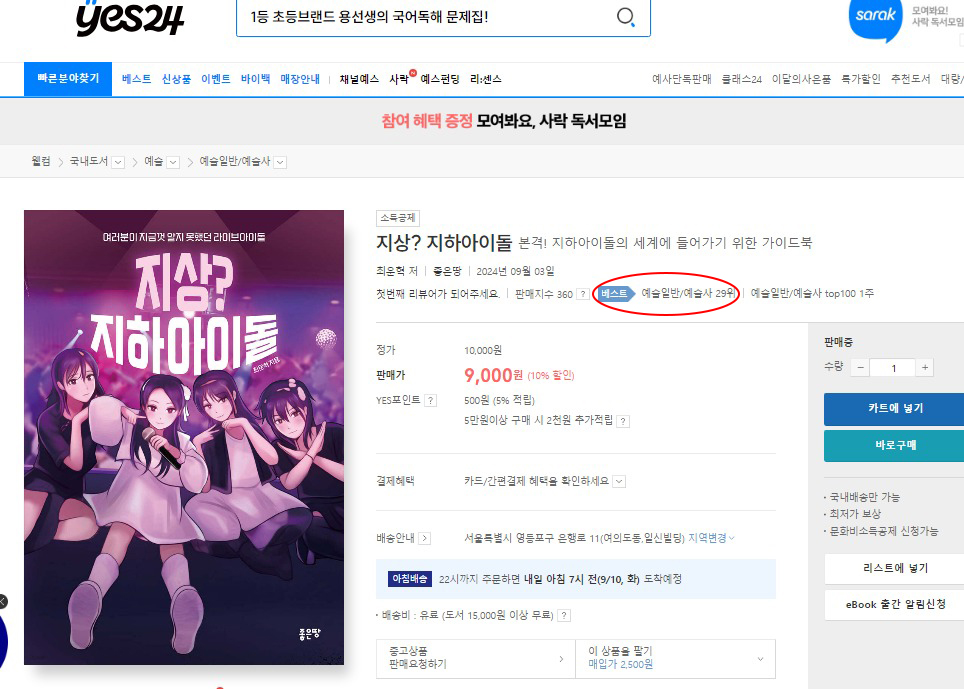The image size is (964, 689).
Task: Click eBook 출간 알림신청 button
Action: pos(894,605)
